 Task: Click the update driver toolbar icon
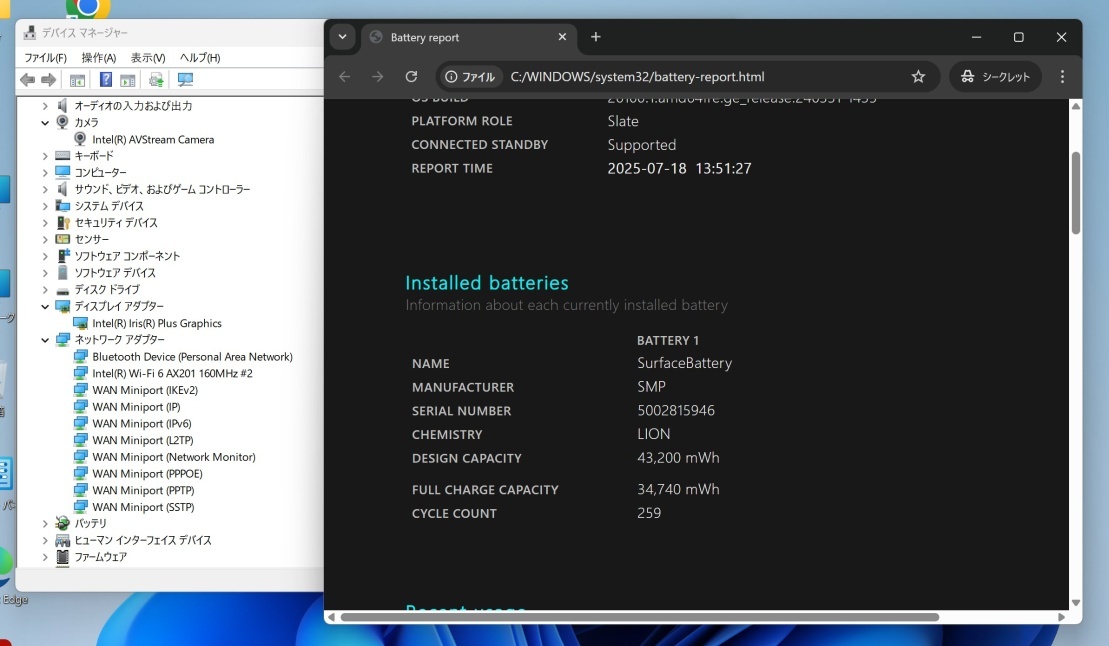tap(156, 80)
